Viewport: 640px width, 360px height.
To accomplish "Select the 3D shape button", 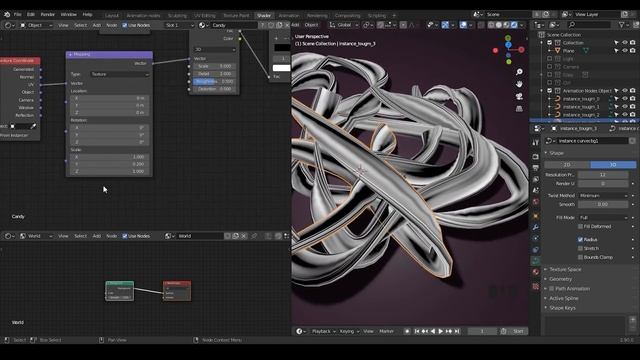I will 613,164.
